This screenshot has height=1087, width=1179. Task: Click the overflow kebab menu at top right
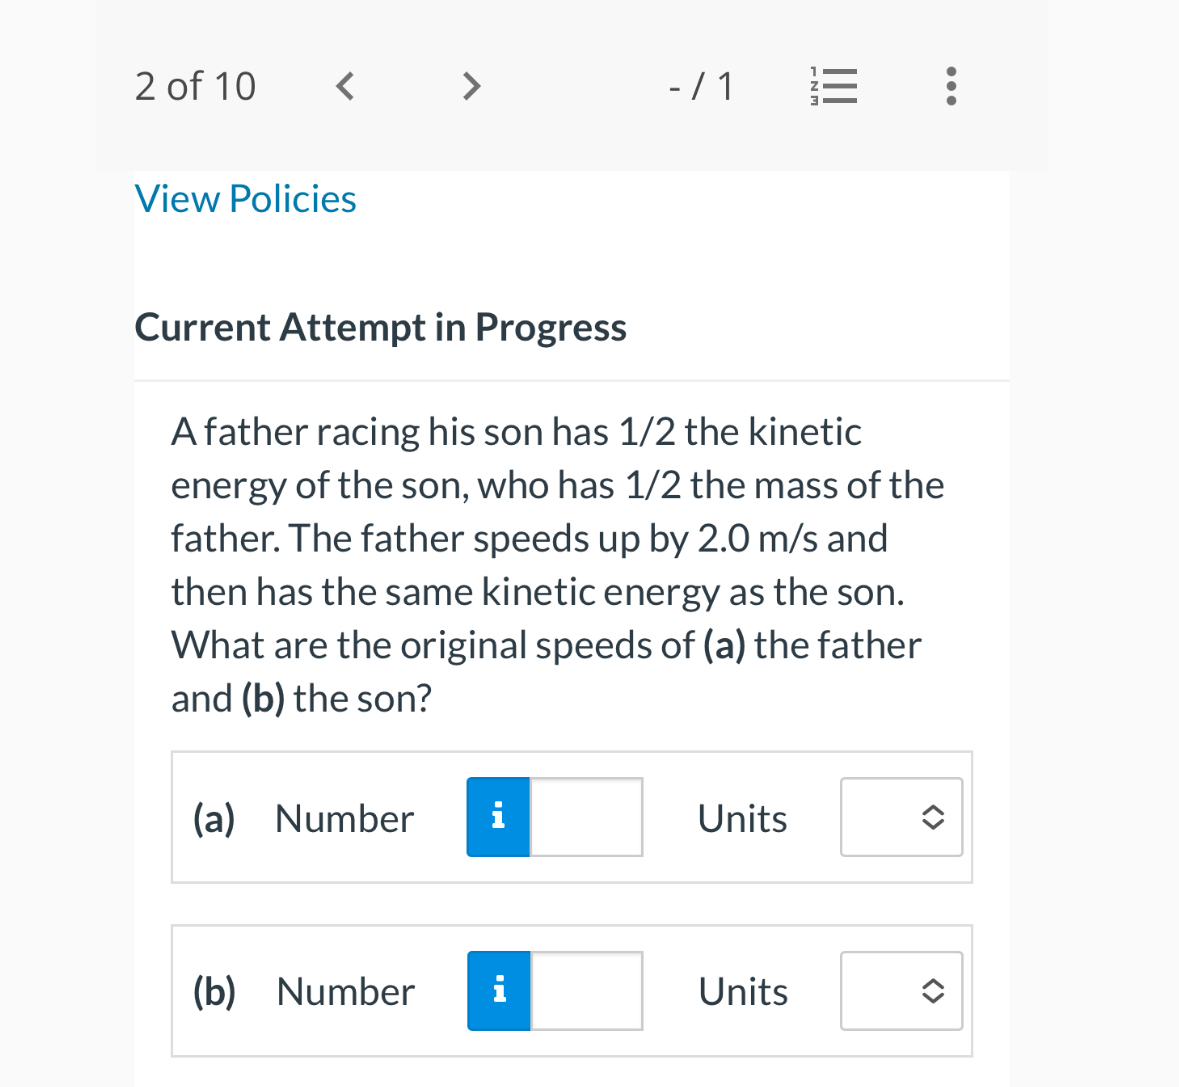(951, 86)
